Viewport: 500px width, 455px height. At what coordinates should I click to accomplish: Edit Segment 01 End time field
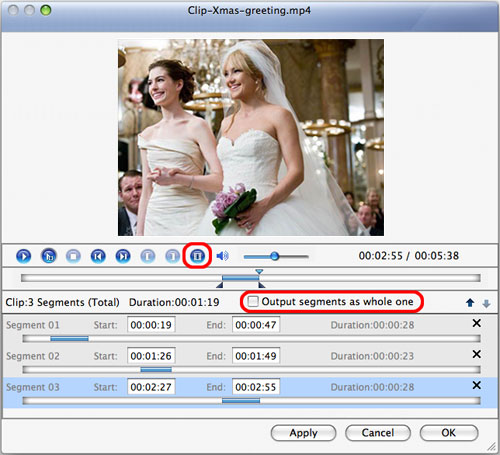coord(256,325)
